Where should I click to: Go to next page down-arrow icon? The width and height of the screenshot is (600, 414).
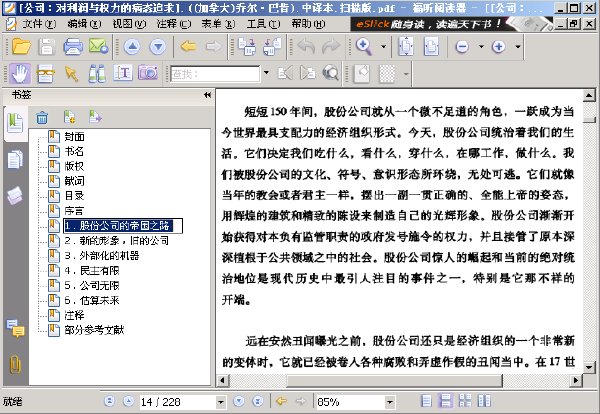coord(158,47)
